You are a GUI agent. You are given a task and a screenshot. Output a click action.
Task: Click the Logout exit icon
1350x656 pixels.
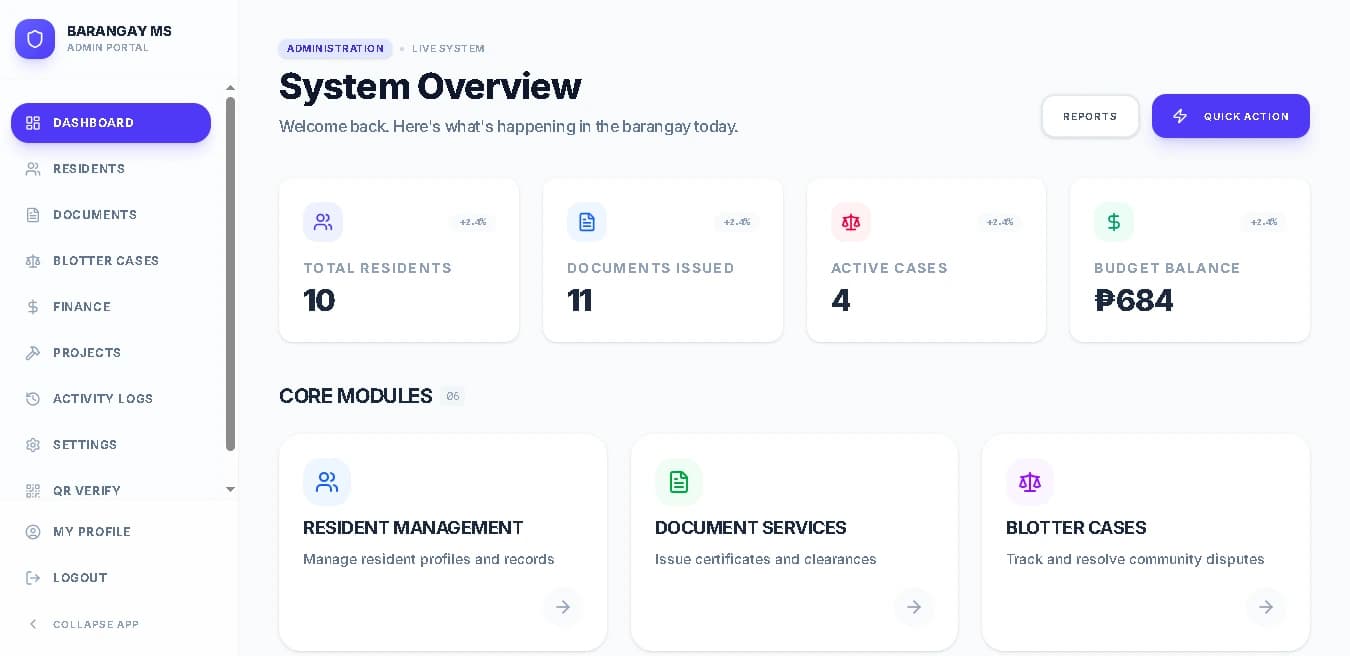(x=33, y=578)
